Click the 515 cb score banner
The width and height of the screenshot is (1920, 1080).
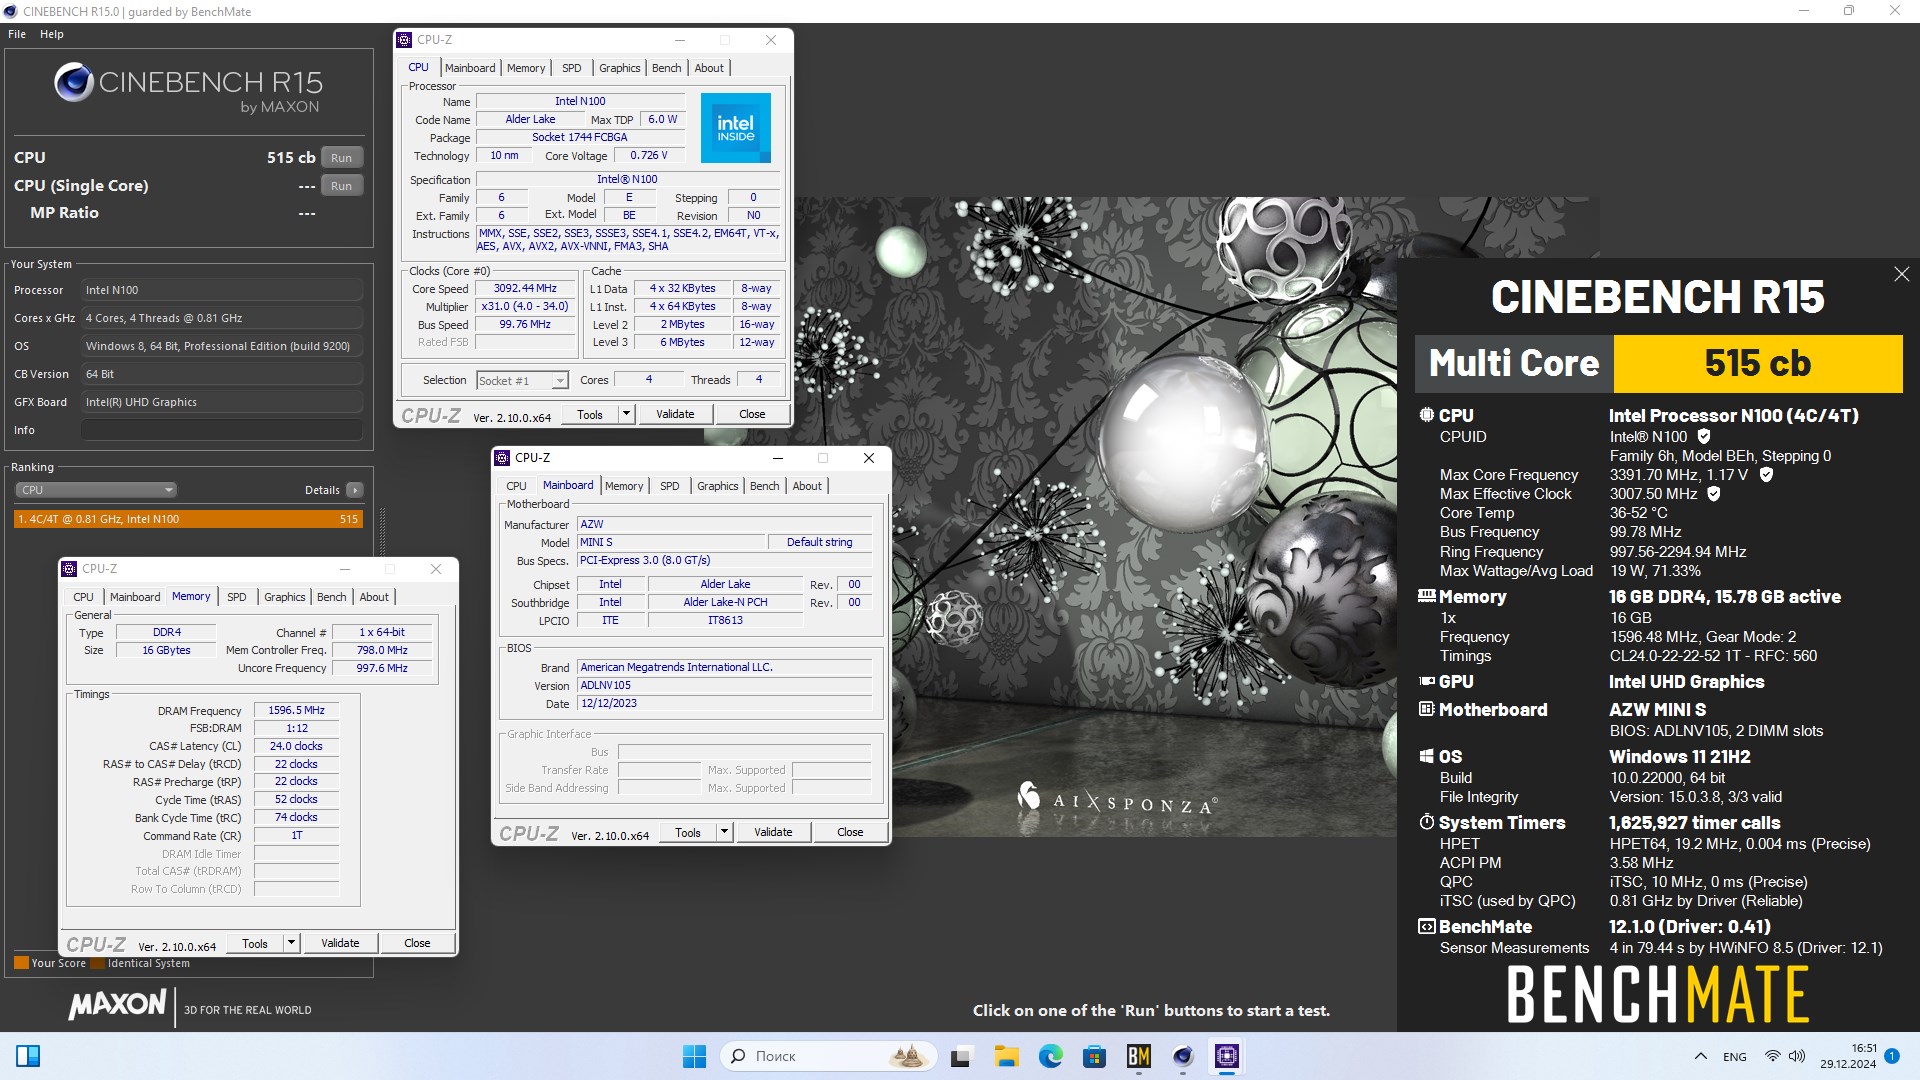[x=1758, y=363]
